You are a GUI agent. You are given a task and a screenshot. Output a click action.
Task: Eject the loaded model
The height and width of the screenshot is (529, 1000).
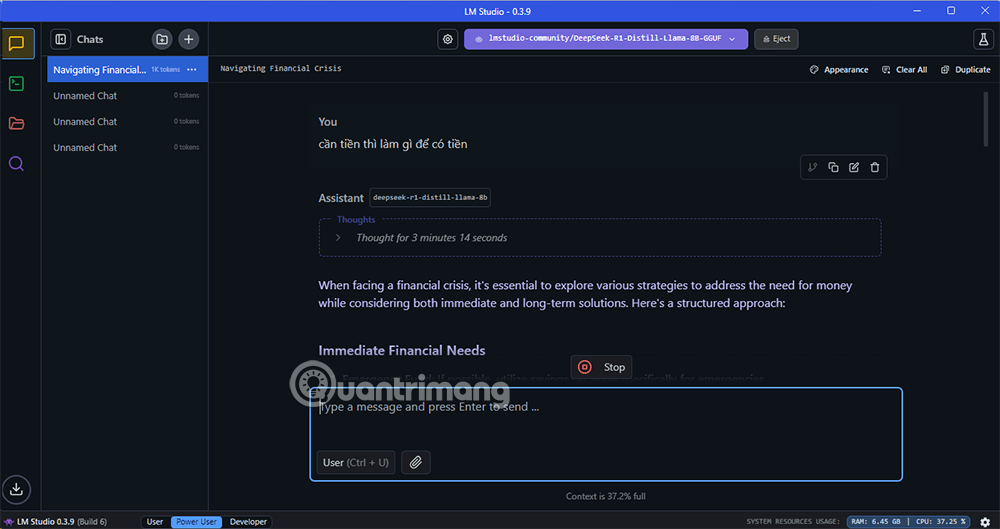(x=776, y=39)
